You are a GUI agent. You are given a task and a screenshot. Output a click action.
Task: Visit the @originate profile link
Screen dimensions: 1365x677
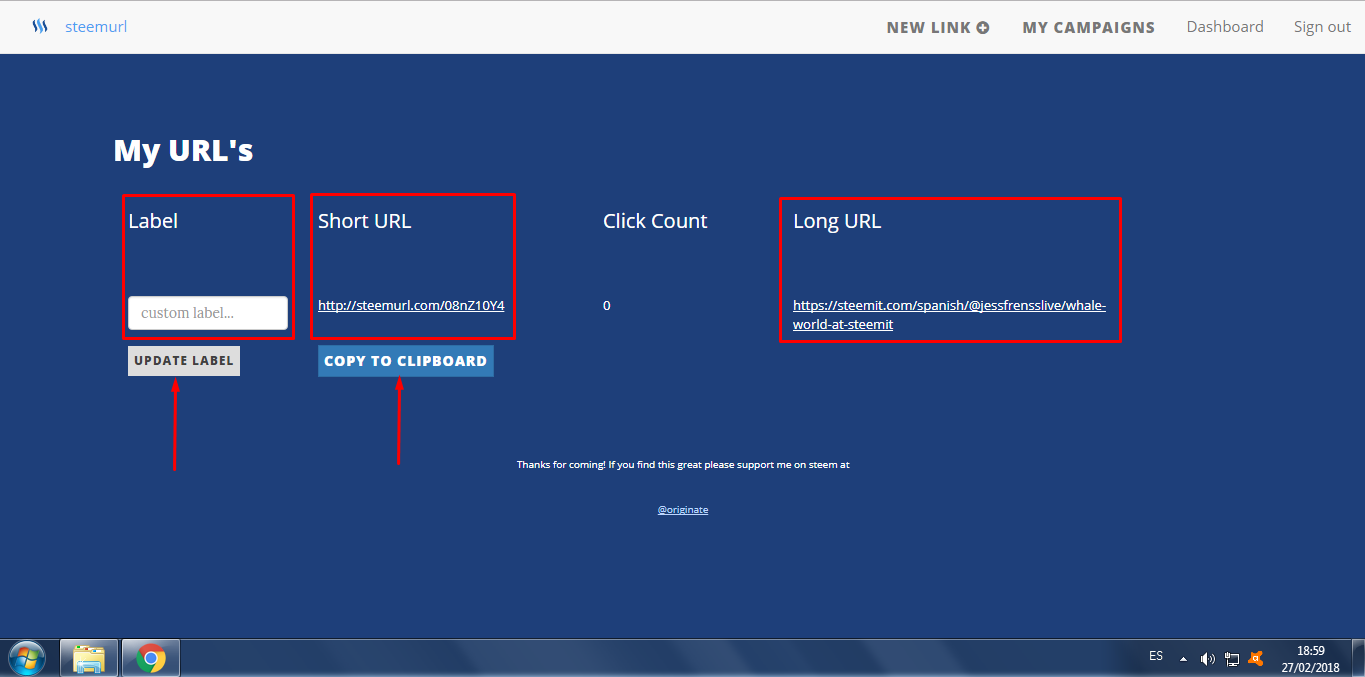pos(683,509)
